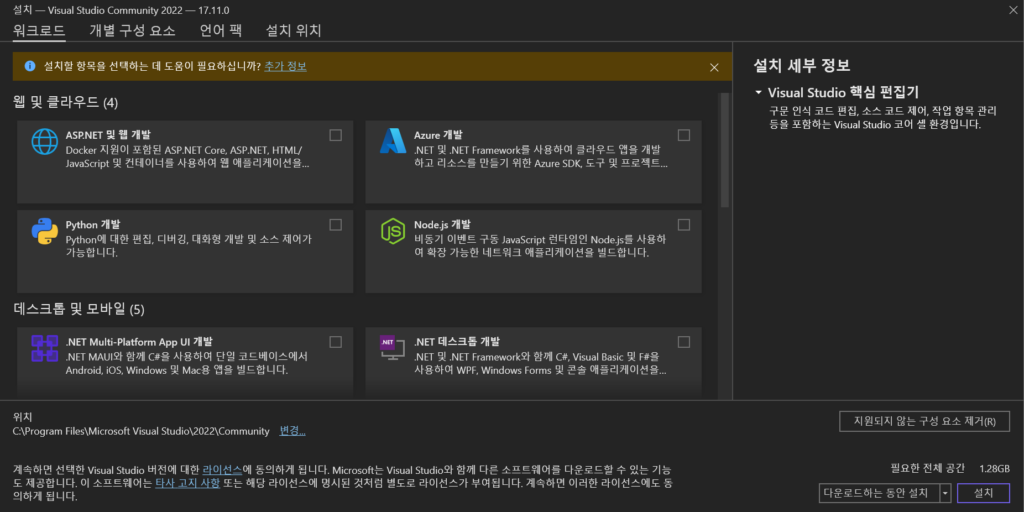Open the 추가 정보 link
Screen dimensions: 1024x512
[285, 66]
